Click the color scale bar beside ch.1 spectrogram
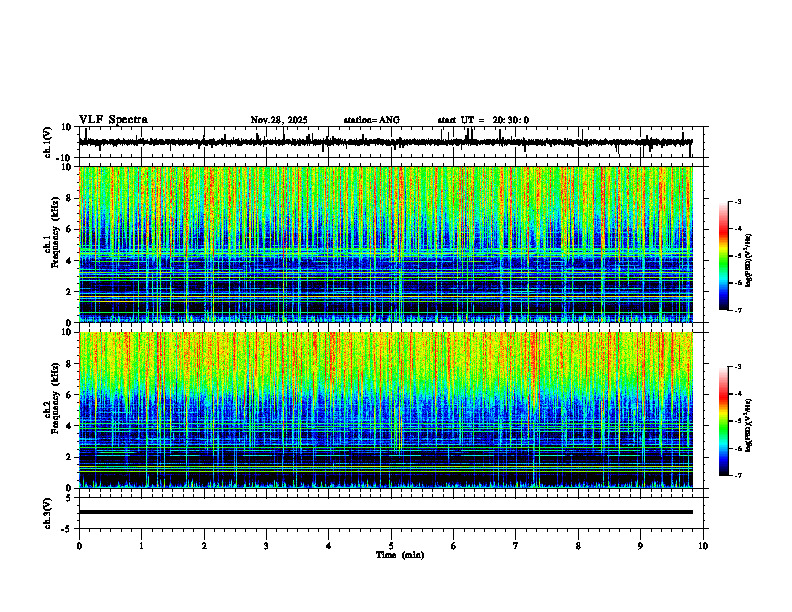The image size is (792, 612). click(x=723, y=256)
